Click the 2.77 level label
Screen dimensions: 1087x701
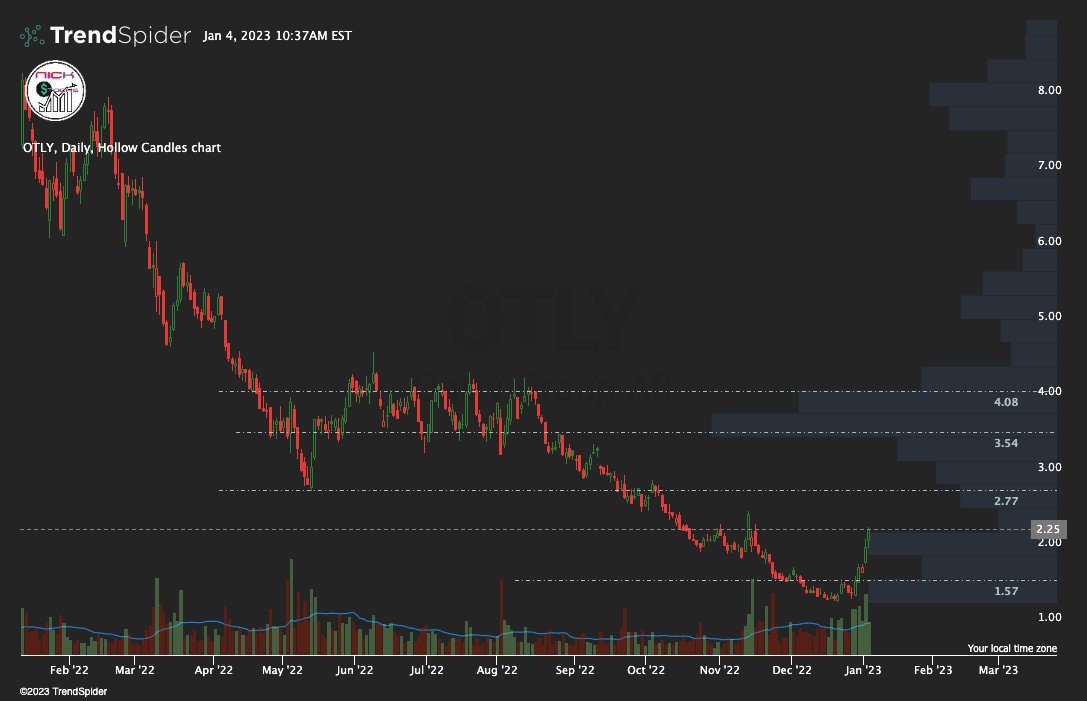coord(1006,501)
